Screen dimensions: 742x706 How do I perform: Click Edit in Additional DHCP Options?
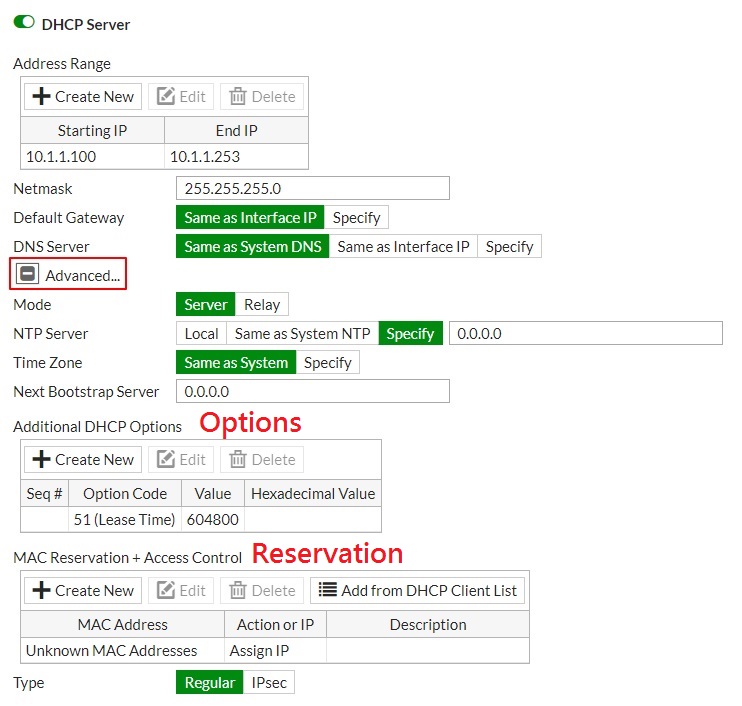click(x=180, y=459)
